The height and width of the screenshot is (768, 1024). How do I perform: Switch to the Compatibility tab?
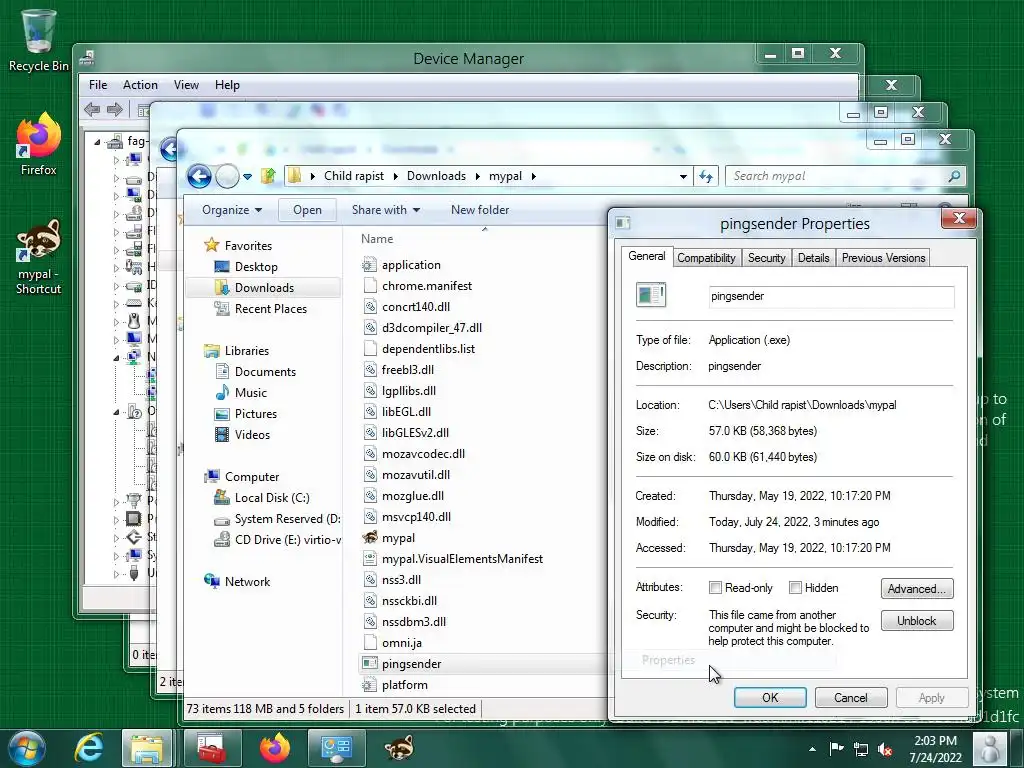pos(706,258)
